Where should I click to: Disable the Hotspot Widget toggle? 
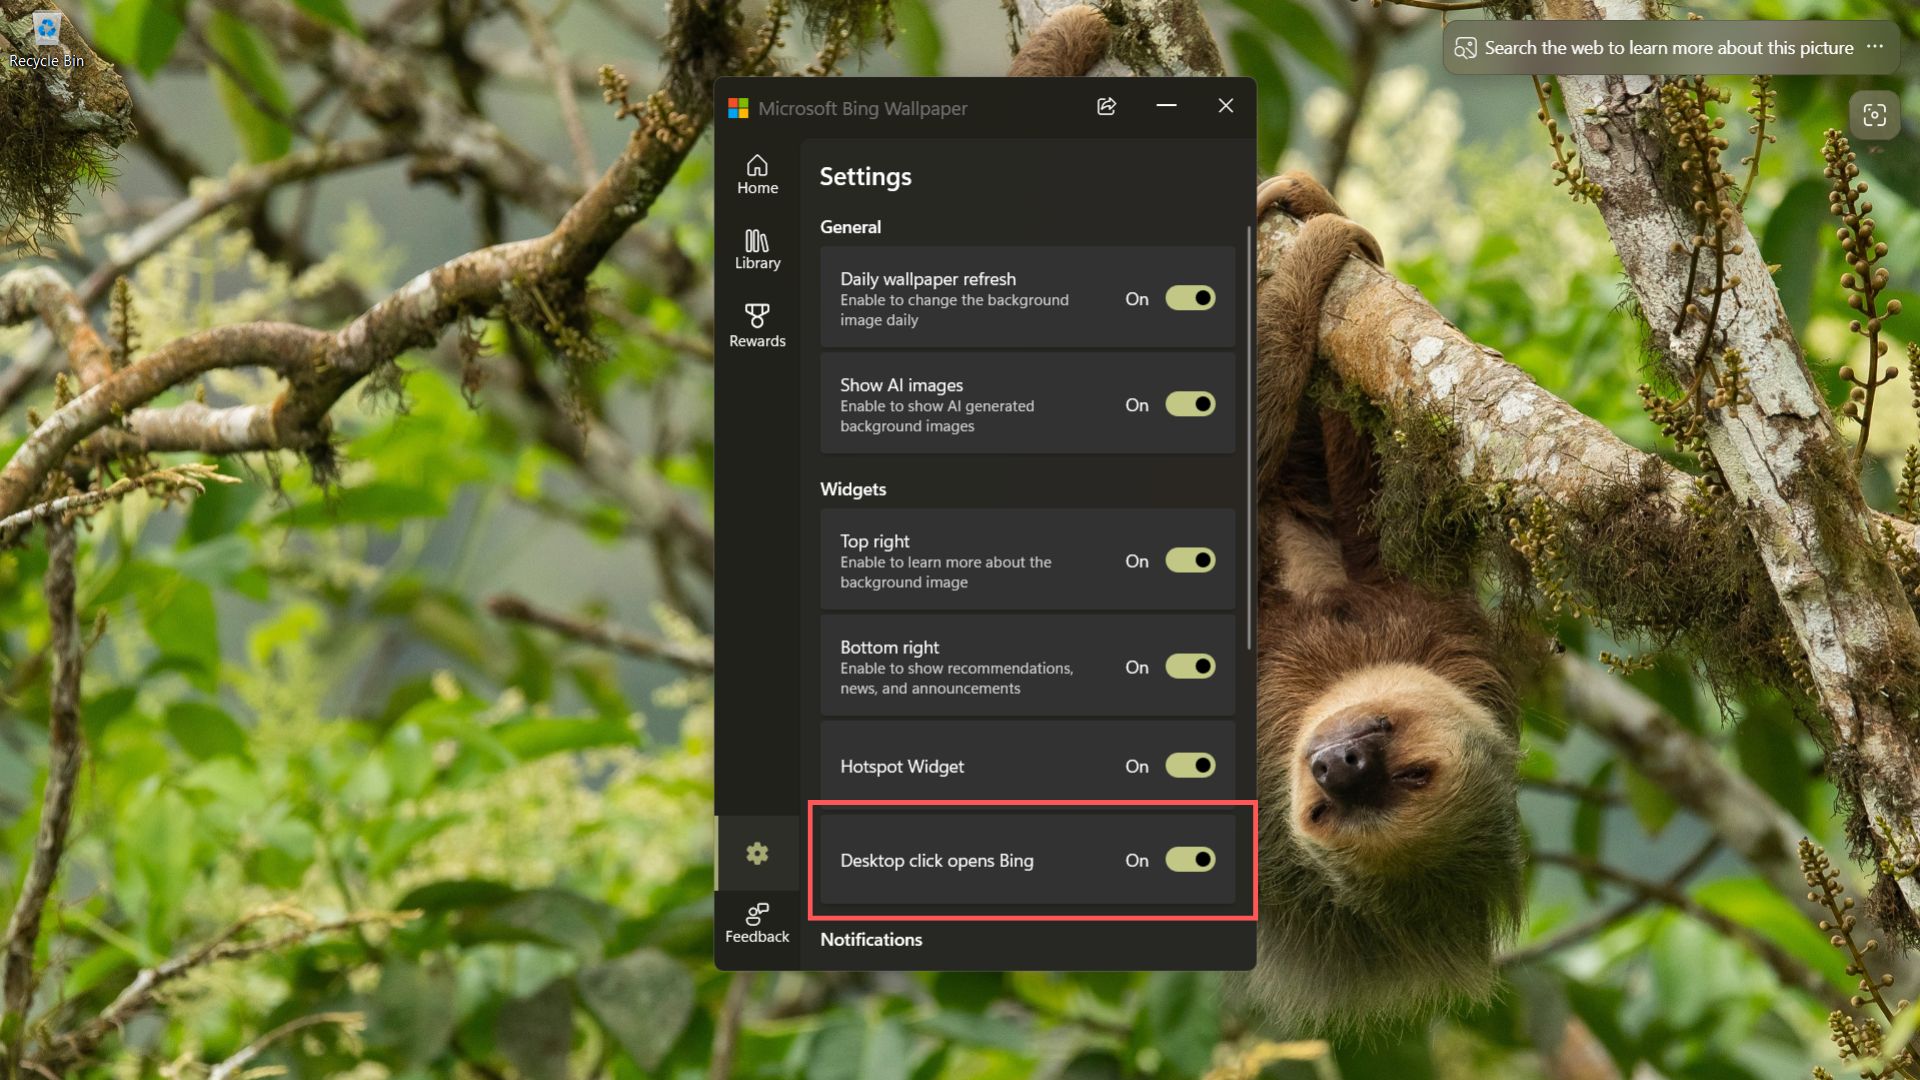tap(1190, 765)
